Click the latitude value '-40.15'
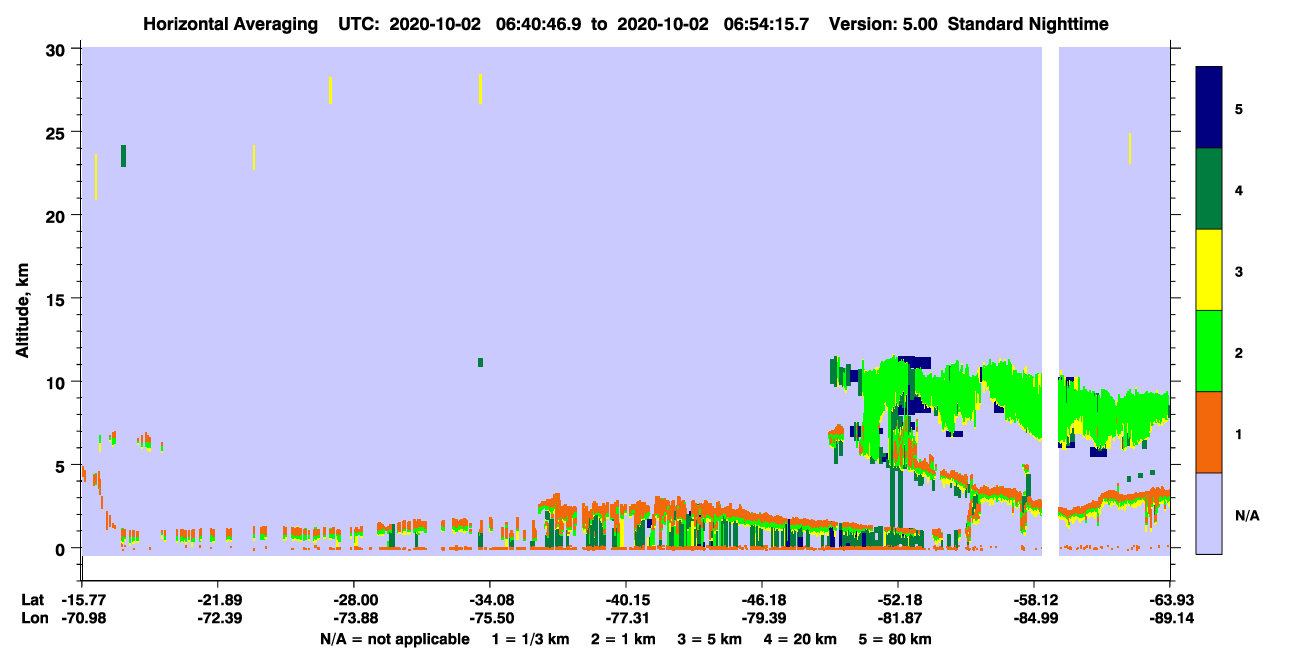Screen dimensions: 1300x667 click(626, 600)
